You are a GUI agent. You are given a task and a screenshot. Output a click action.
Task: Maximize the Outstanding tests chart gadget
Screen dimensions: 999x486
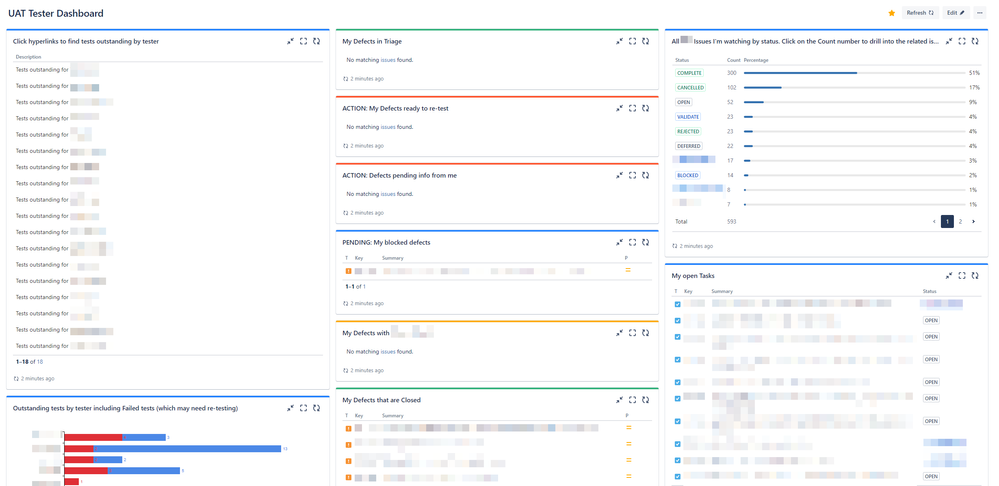(x=303, y=408)
